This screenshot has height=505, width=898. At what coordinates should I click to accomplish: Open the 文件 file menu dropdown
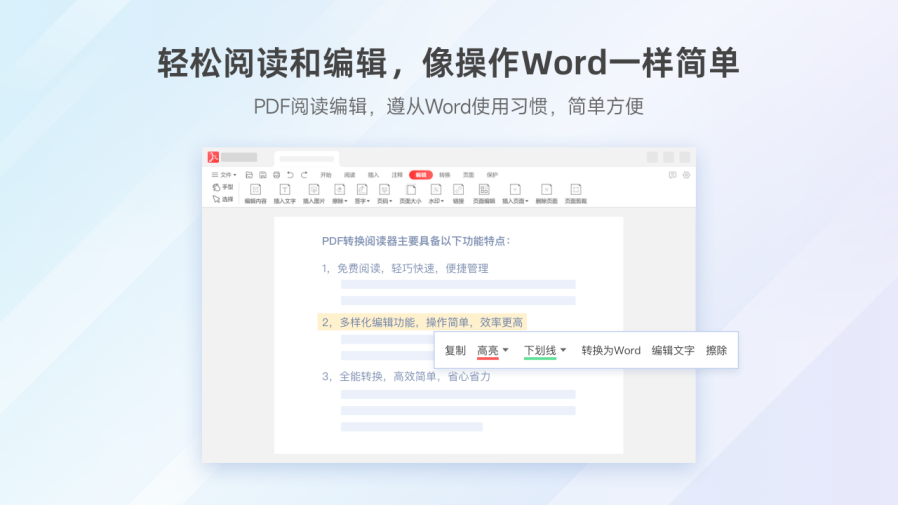coord(224,175)
